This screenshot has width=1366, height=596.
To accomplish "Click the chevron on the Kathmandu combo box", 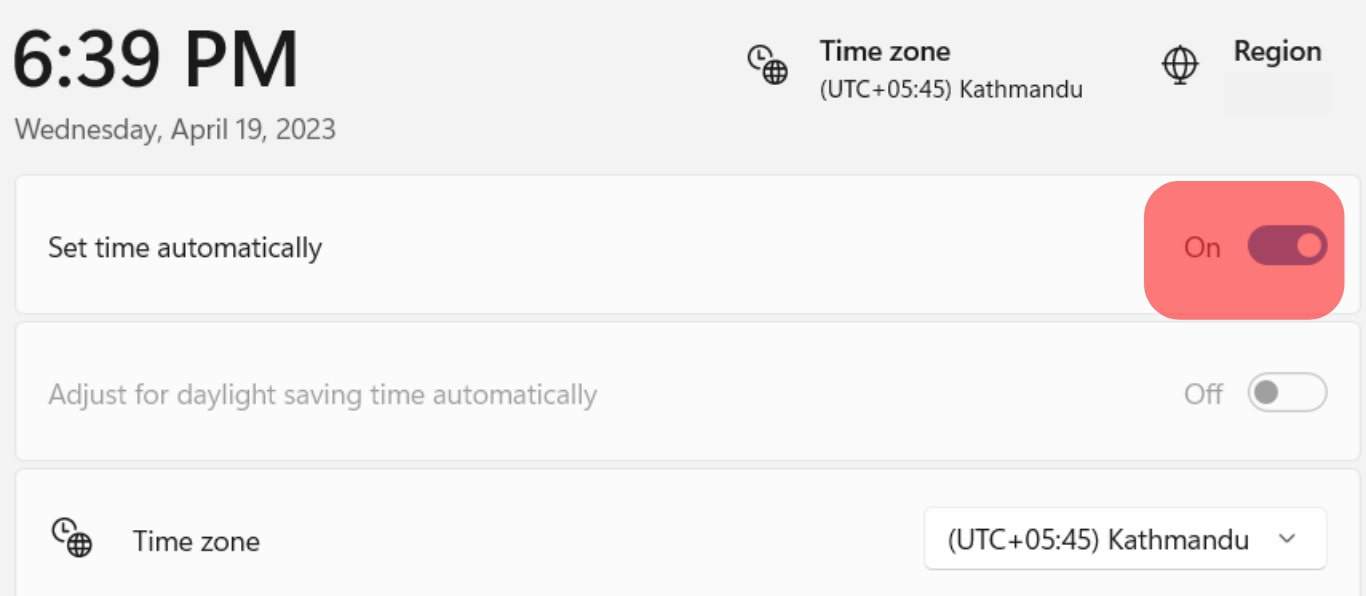I will tap(1290, 538).
